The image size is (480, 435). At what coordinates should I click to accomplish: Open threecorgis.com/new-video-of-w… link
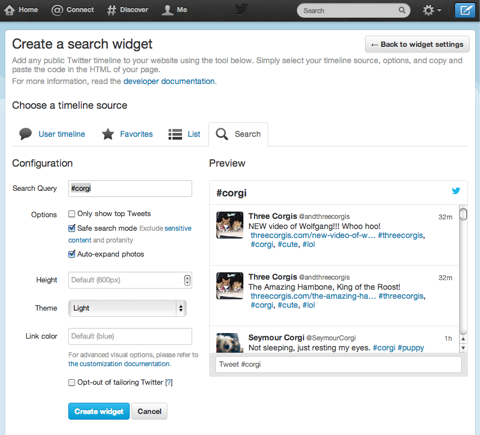pyautogui.click(x=313, y=235)
